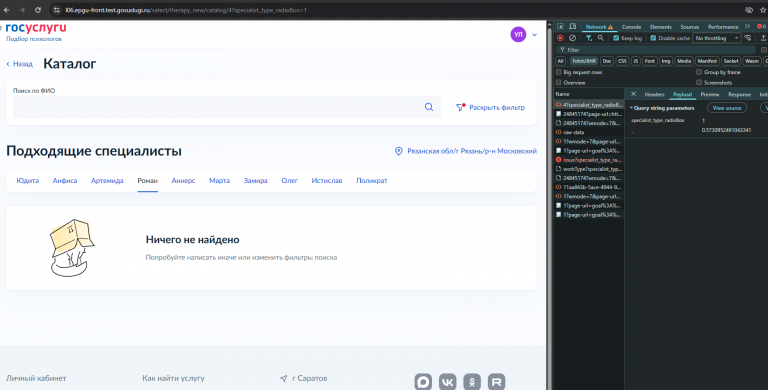The image size is (768, 390).
Task: Click the location pin icon near Рязанская обл
Action: pos(399,151)
